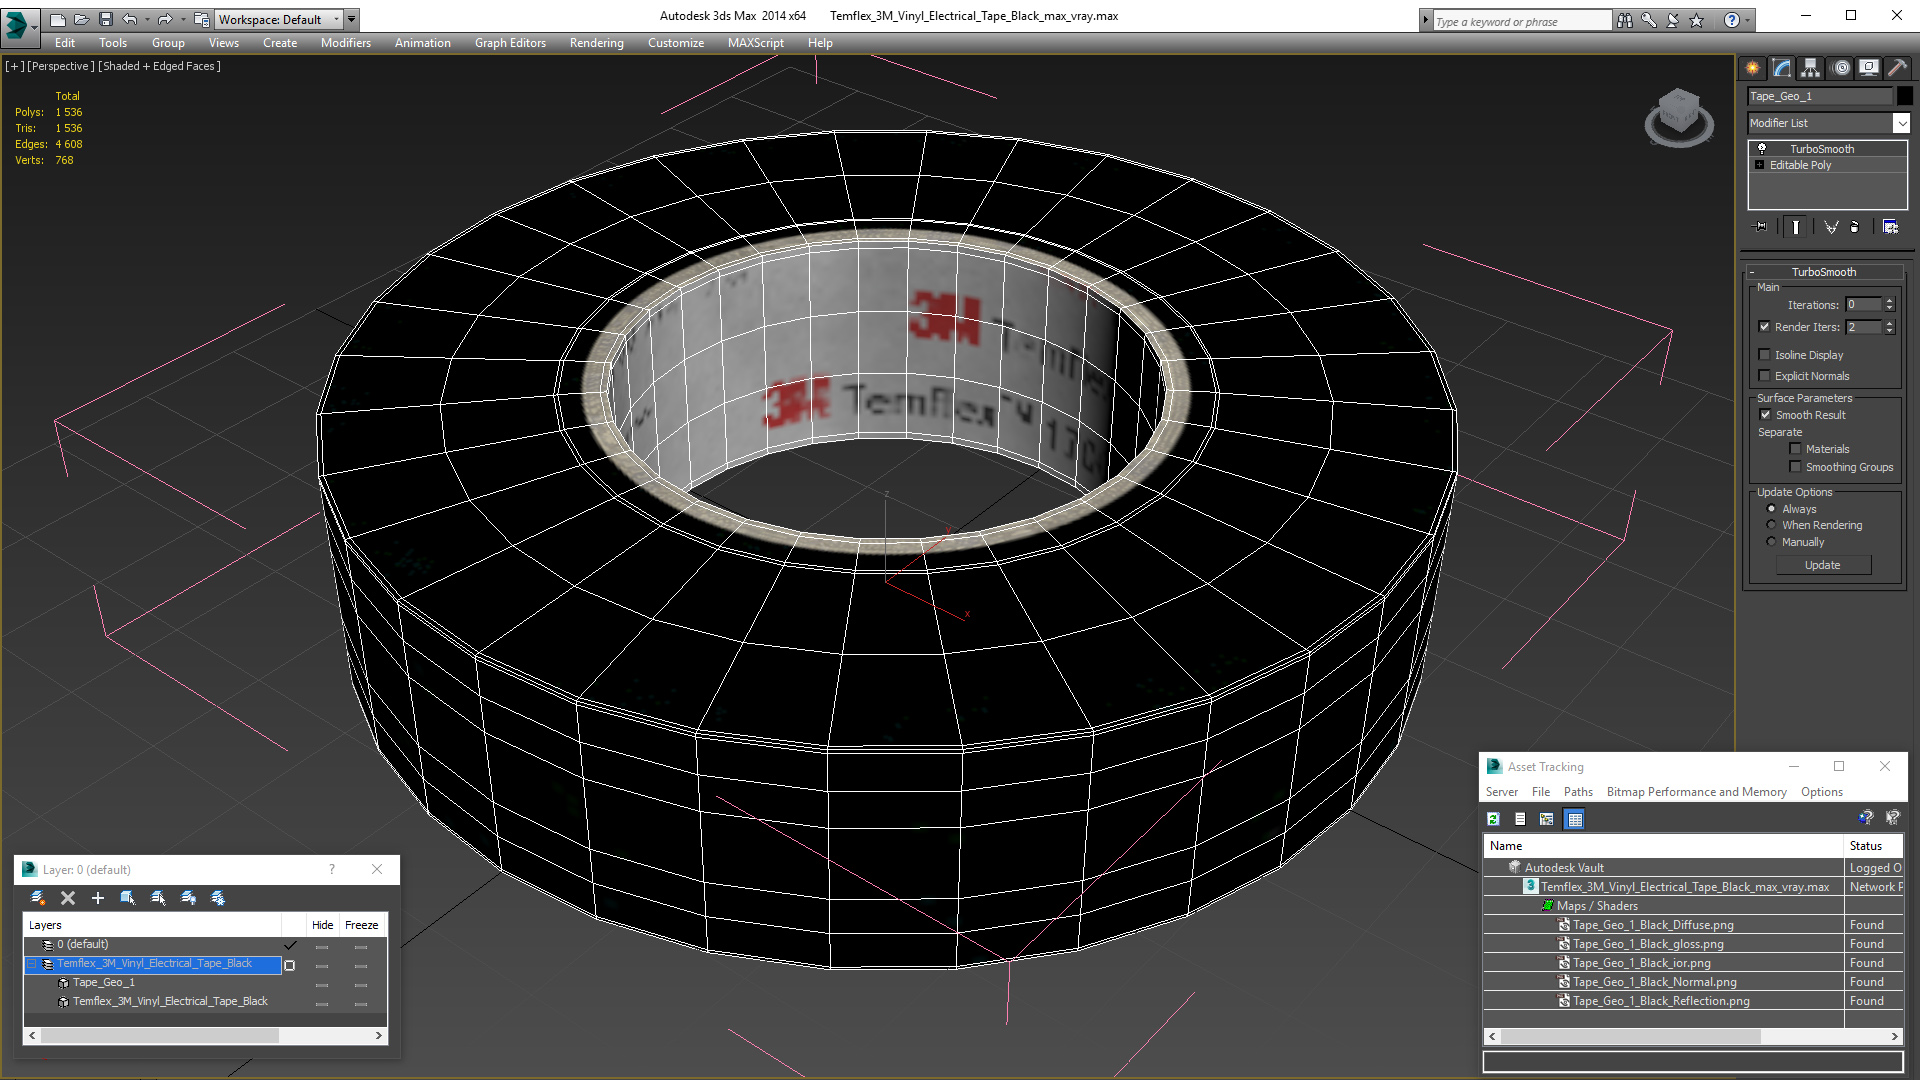
Task: Click Select Highlighted Objects icon in the Layer dialog
Action: 128,898
